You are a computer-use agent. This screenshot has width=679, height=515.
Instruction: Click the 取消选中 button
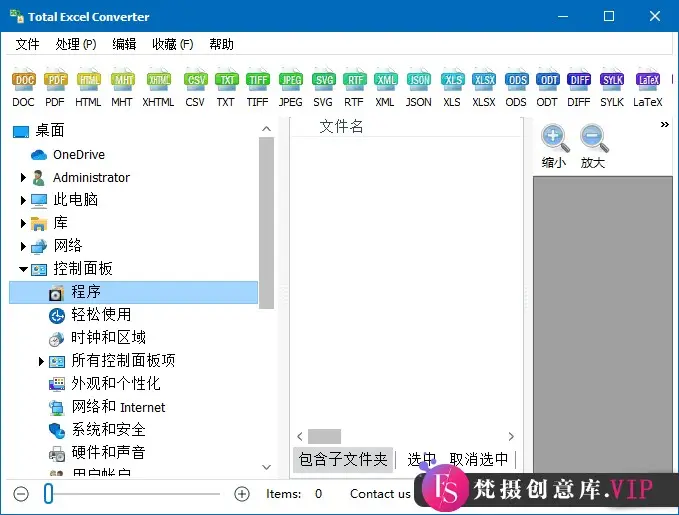pos(479,460)
